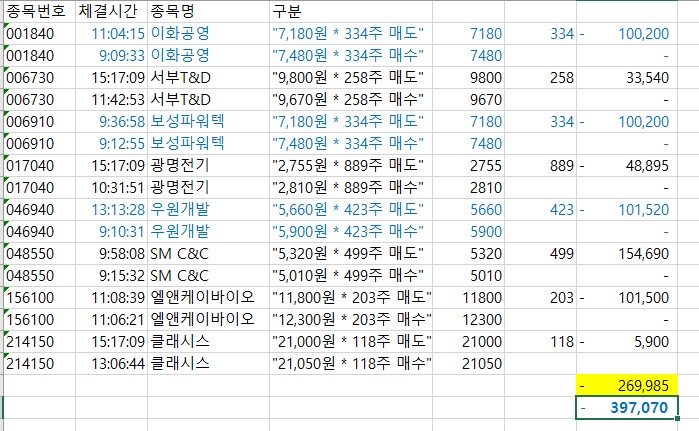This screenshot has width=699, height=431.
Task: Select loss cell 101,520
Action: point(627,209)
